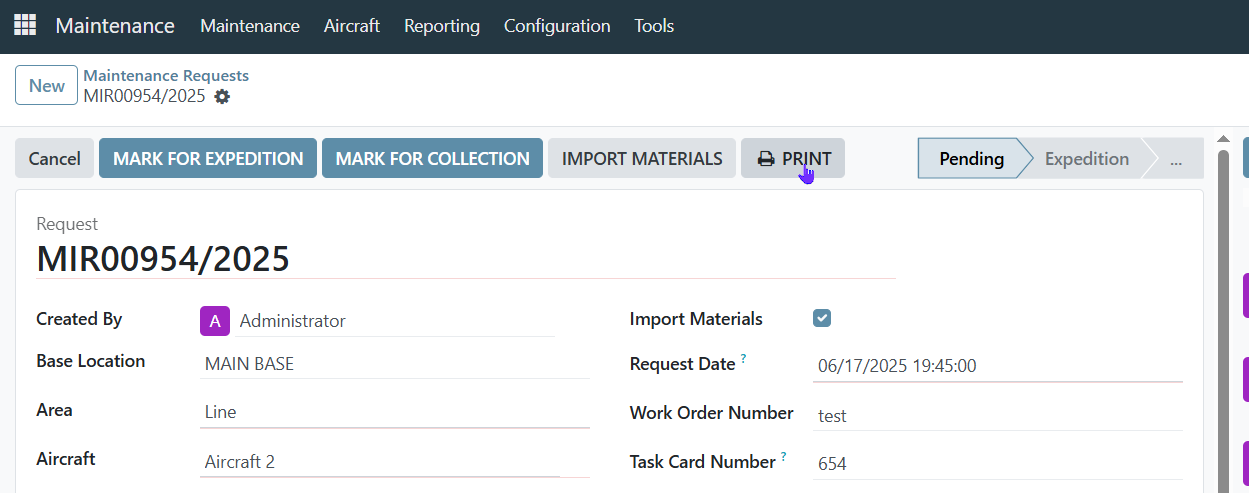
Task: Open the Base Location dropdown field
Action: coord(395,364)
